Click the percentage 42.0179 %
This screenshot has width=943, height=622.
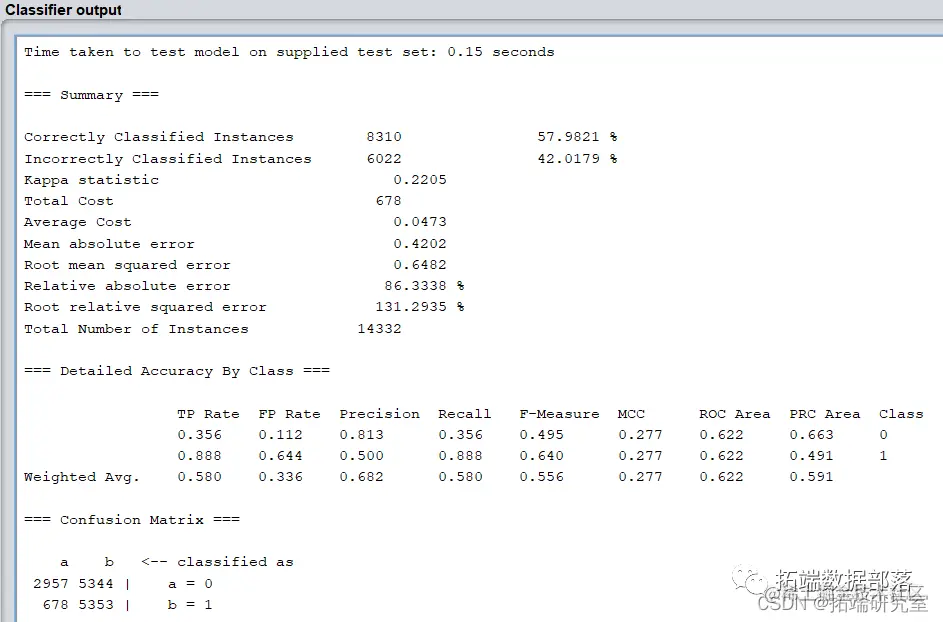tap(577, 159)
